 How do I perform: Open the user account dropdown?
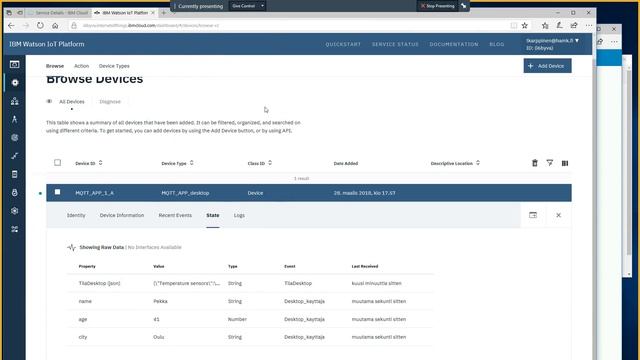552,44
